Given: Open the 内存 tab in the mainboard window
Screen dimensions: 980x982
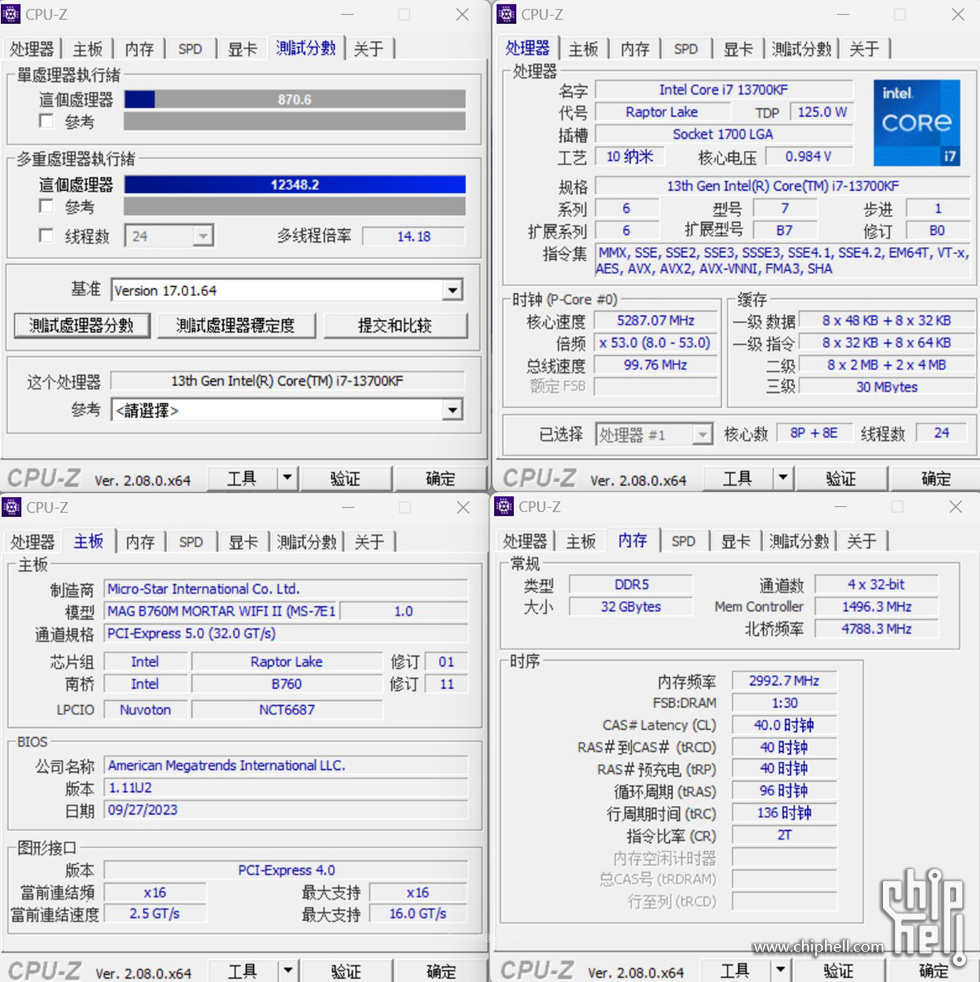Looking at the screenshot, I should (140, 542).
